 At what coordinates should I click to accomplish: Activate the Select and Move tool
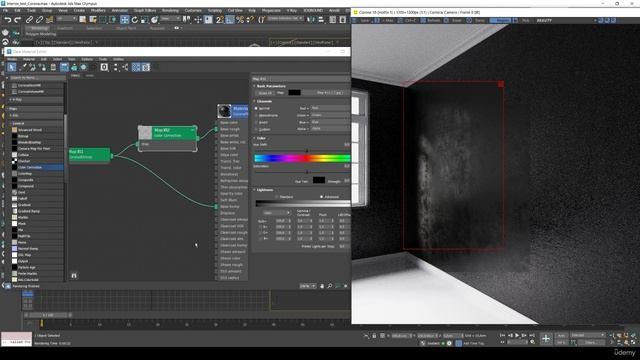click(x=124, y=20)
